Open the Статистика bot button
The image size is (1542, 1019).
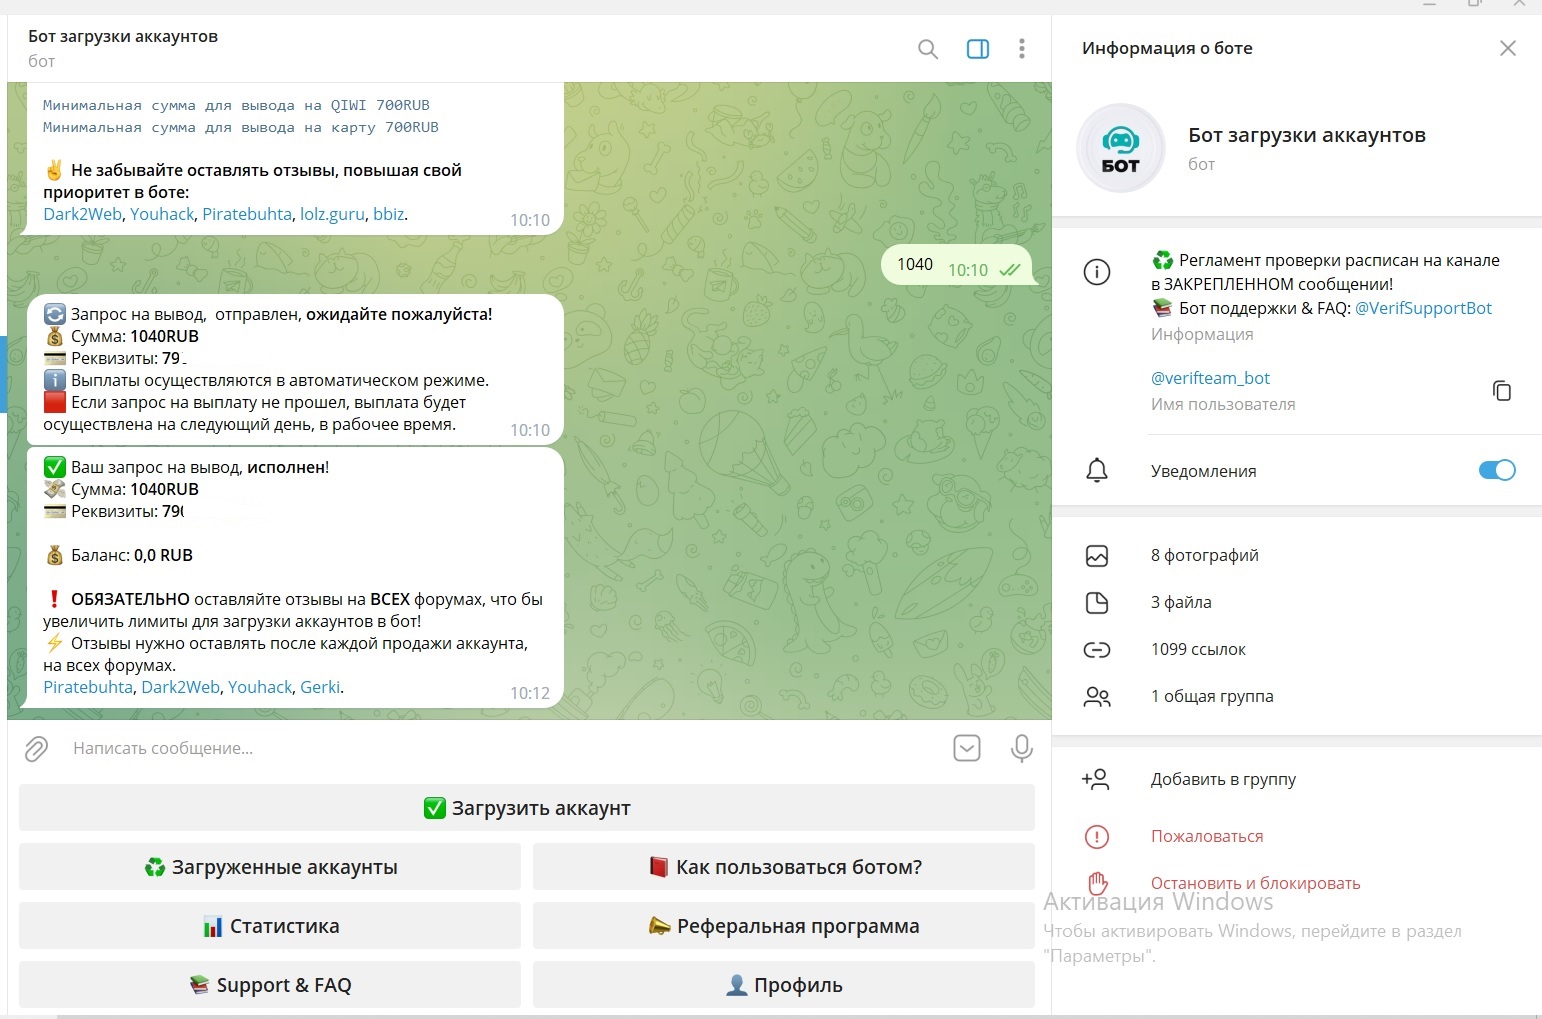(270, 926)
